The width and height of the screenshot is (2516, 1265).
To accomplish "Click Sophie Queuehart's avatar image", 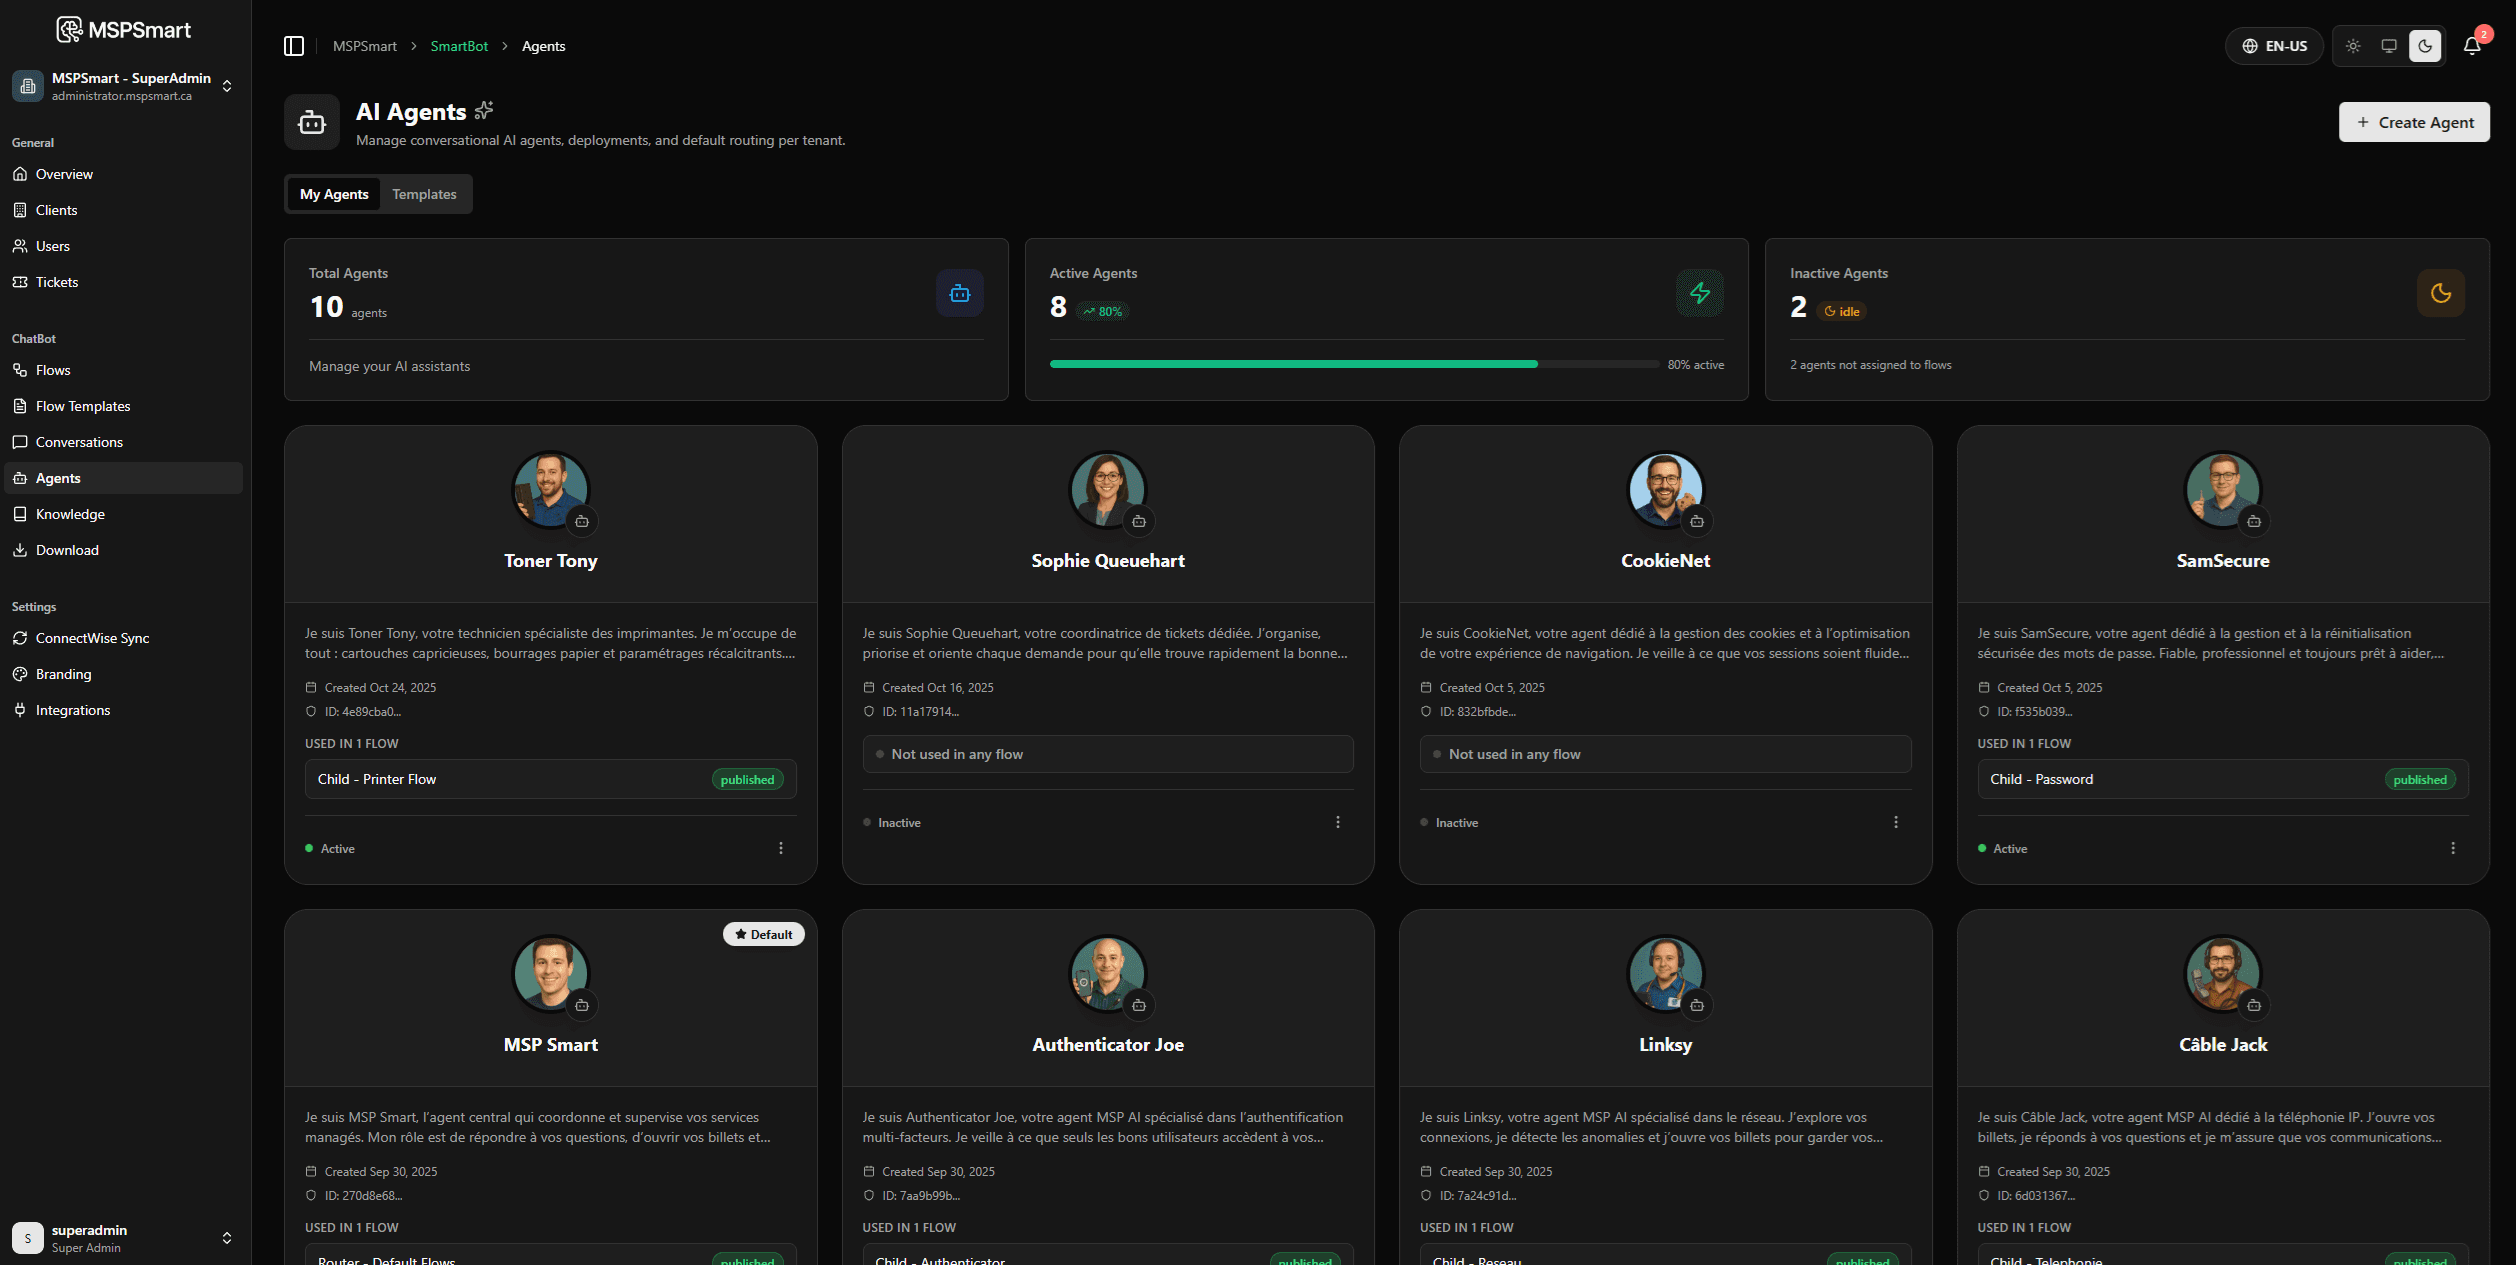I will [x=1107, y=491].
